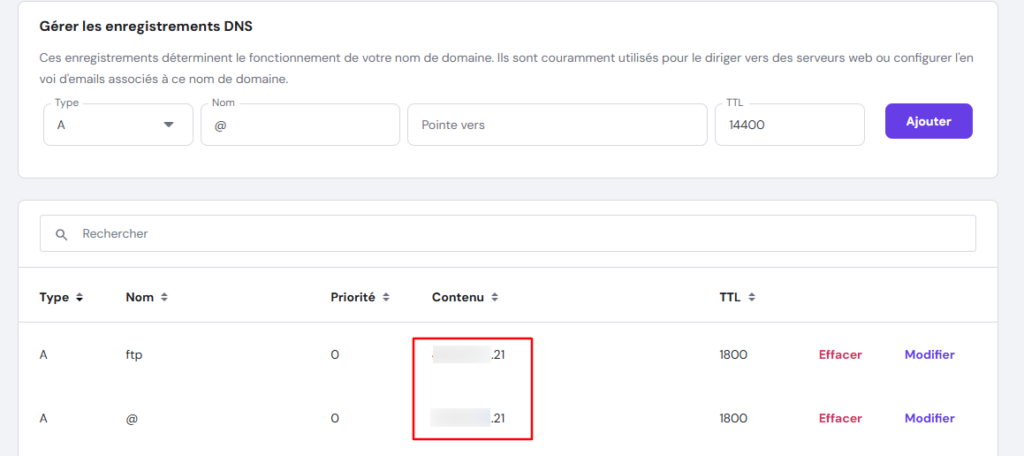1024x456 pixels.
Task: Sort records by Type column arrows
Action: (79, 298)
